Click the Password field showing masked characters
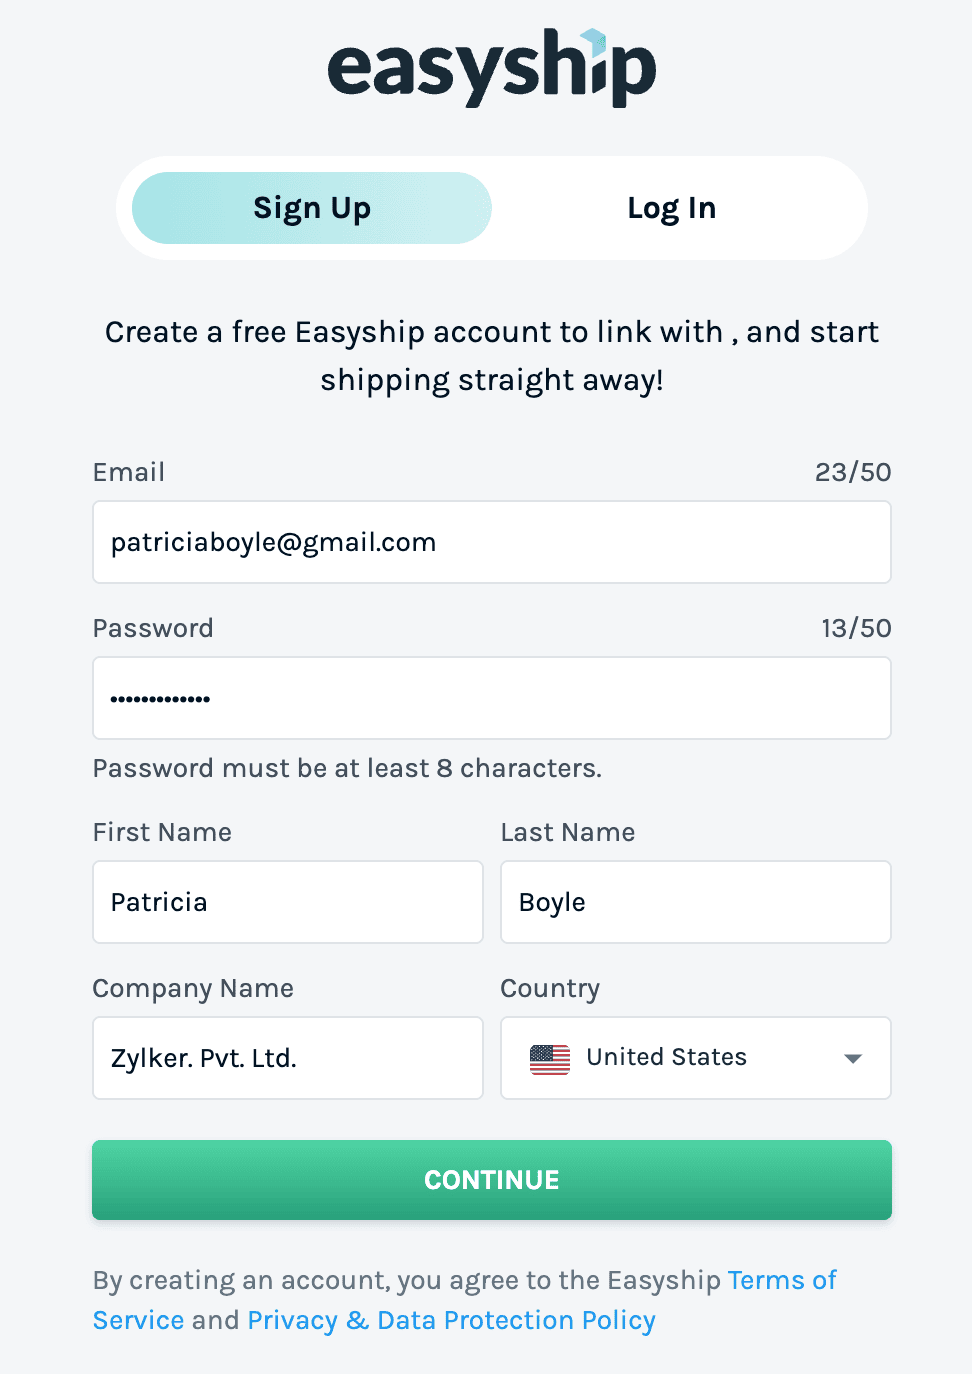Viewport: 972px width, 1374px height. pos(491,698)
